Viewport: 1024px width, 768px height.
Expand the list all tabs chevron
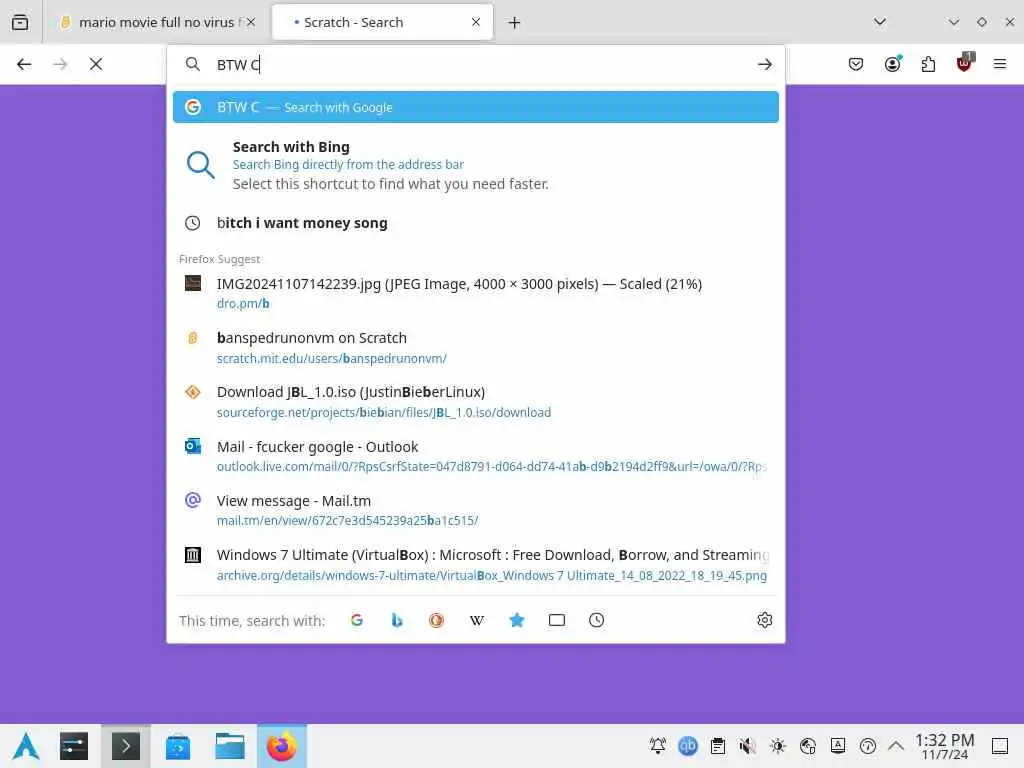[x=880, y=22]
